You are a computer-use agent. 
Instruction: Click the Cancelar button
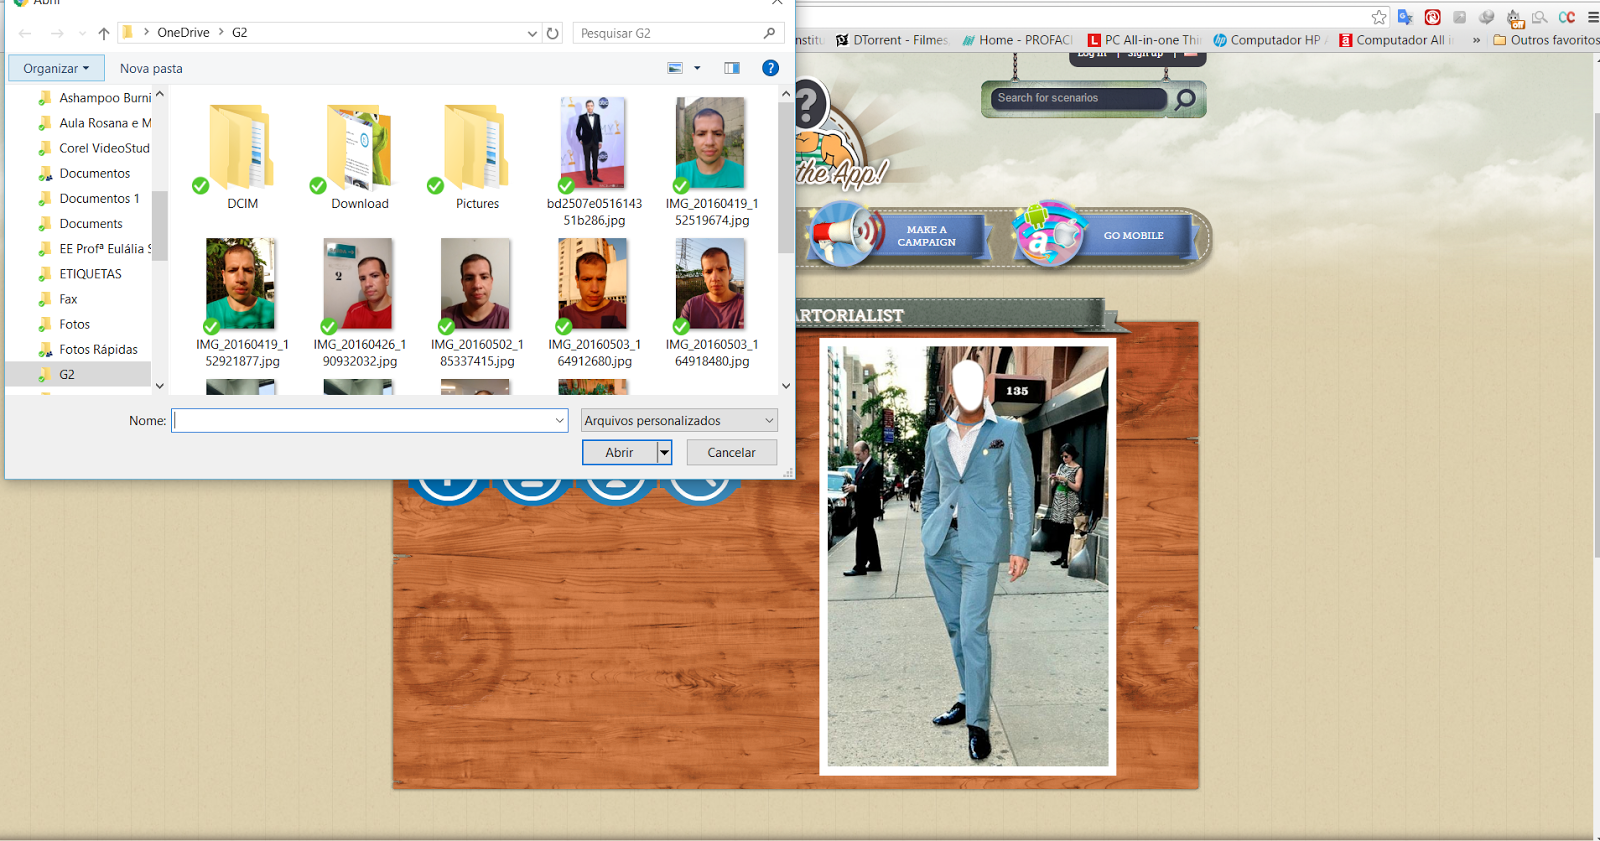pos(731,453)
